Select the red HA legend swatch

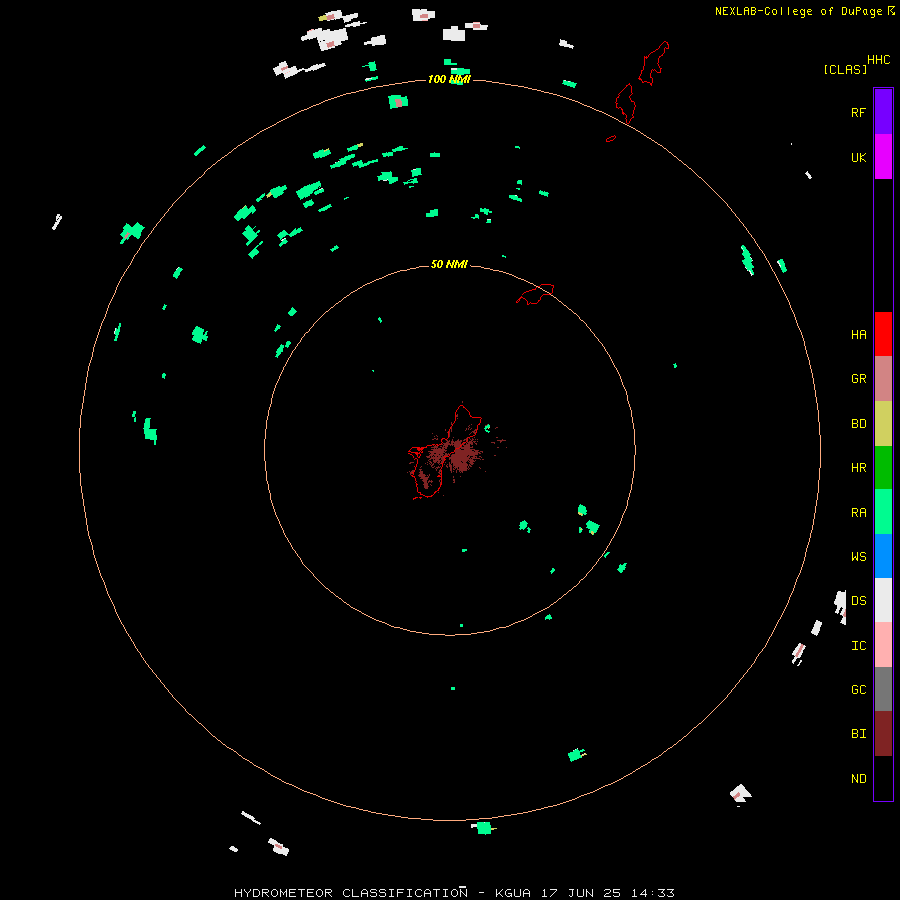pyautogui.click(x=883, y=334)
